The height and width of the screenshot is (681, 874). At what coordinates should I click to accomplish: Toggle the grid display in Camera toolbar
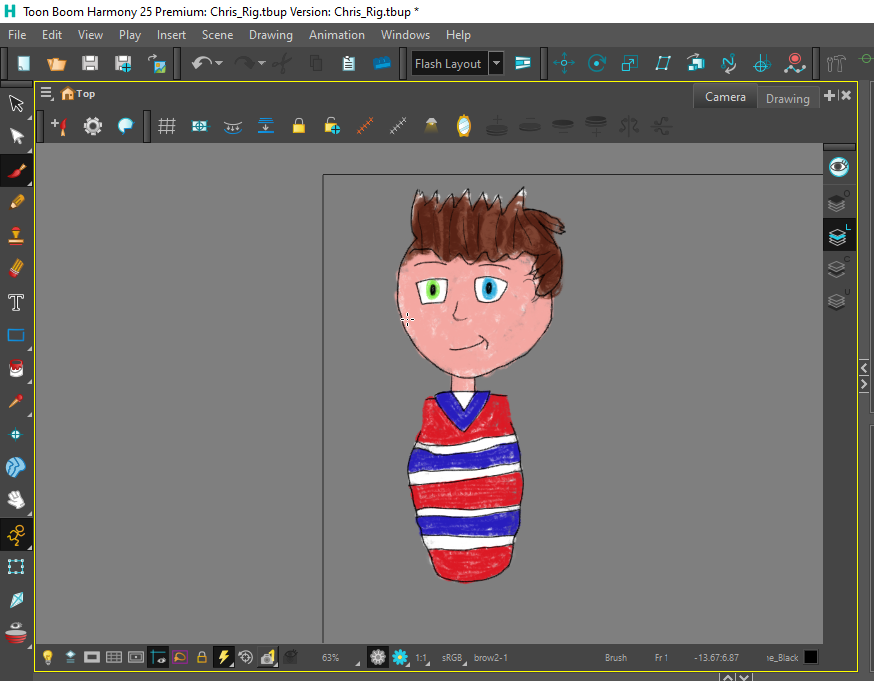coord(167,126)
